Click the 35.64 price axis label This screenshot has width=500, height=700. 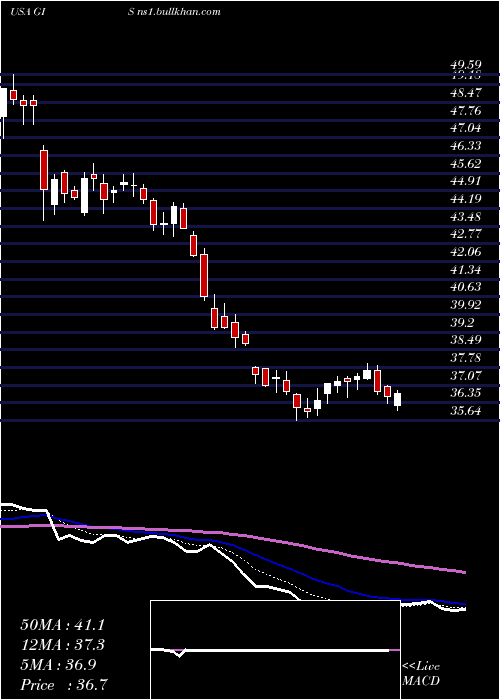467,411
